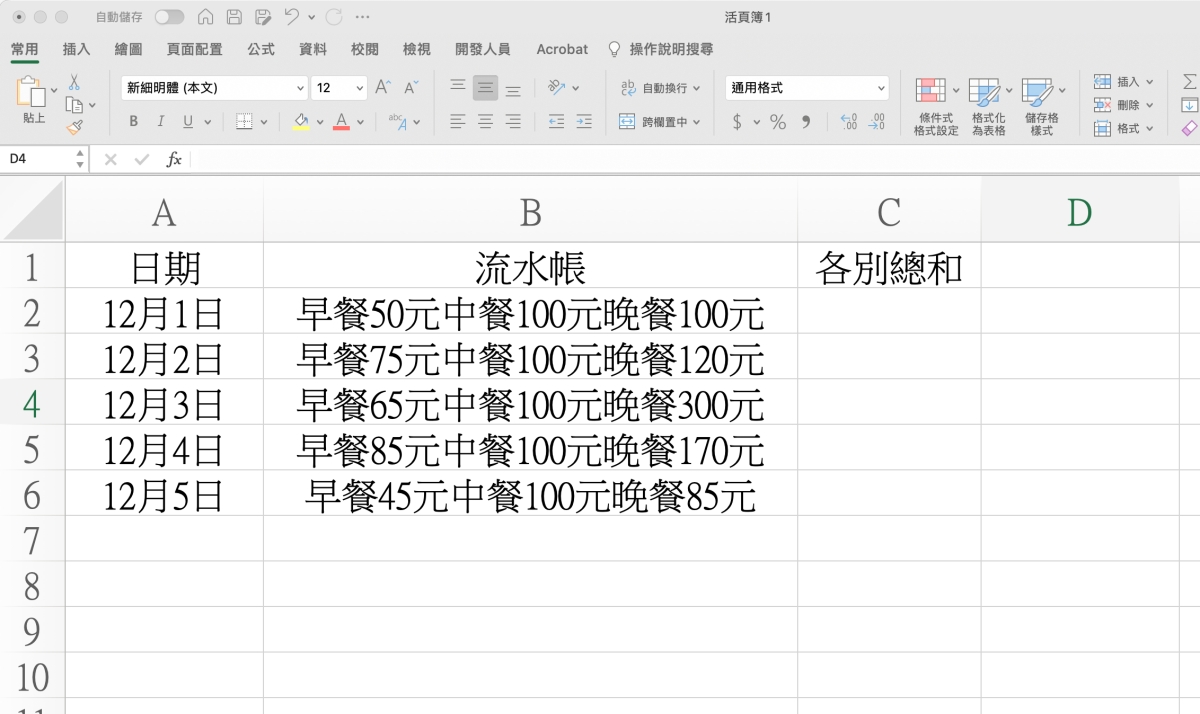Click the Save As icon with pencil
Screen dimensions: 1200x714
tap(263, 17)
